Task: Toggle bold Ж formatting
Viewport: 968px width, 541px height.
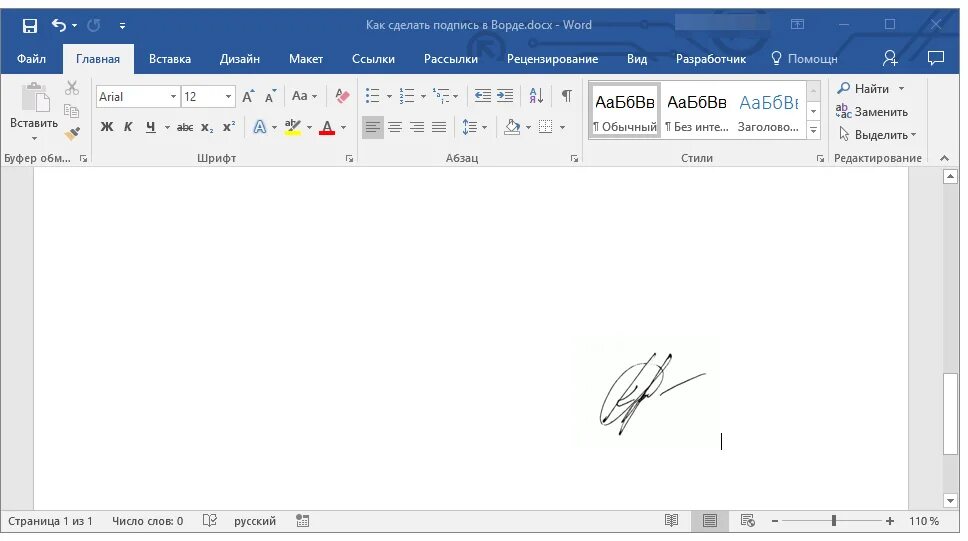Action: (107, 127)
